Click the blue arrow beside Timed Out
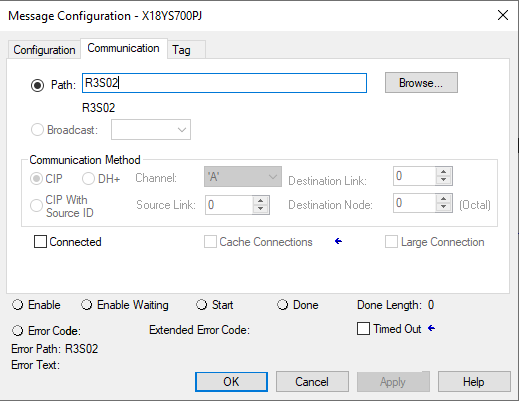The width and height of the screenshot is (519, 401). [431, 328]
